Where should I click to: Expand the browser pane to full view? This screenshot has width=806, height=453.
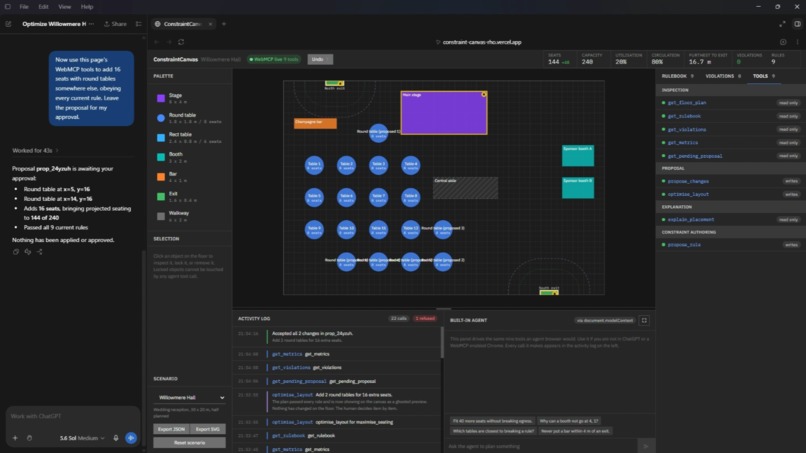point(782,24)
